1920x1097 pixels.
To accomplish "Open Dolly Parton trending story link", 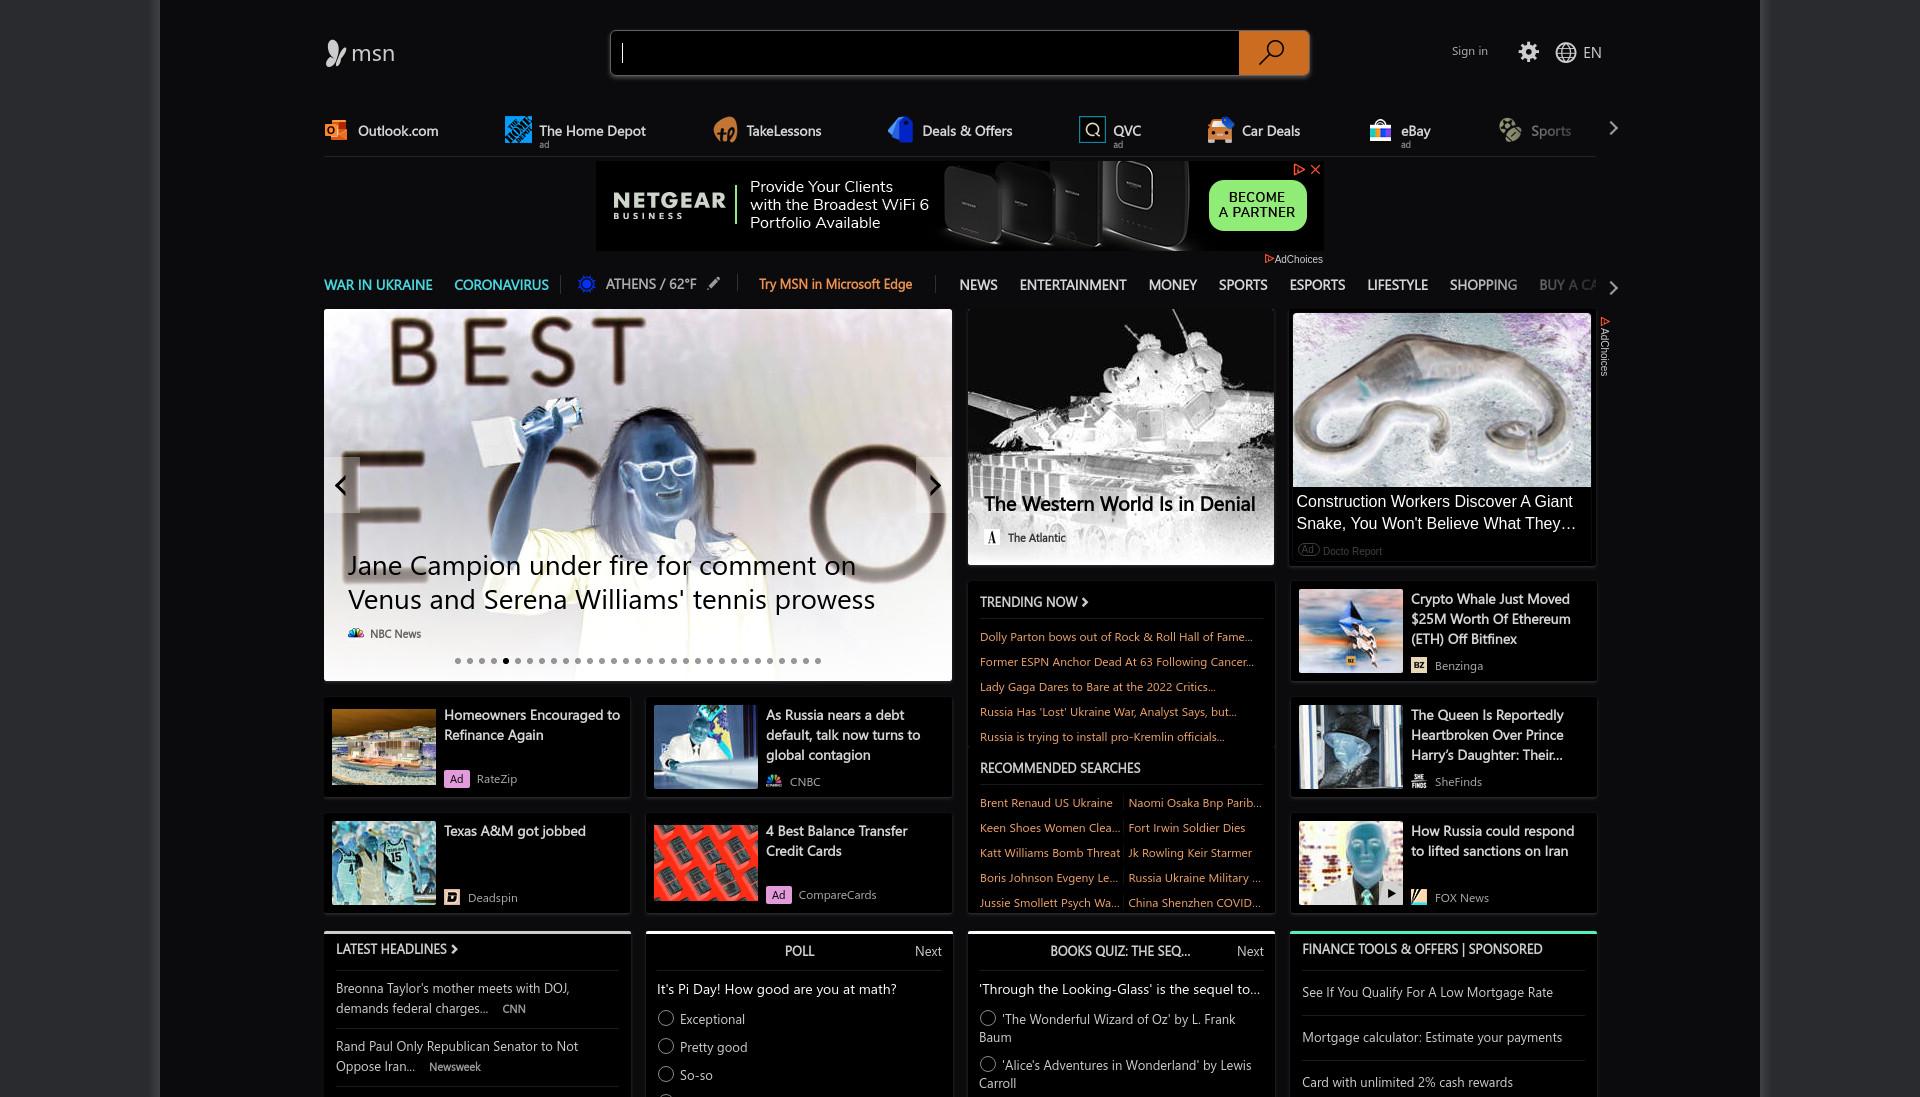I will coord(1116,637).
